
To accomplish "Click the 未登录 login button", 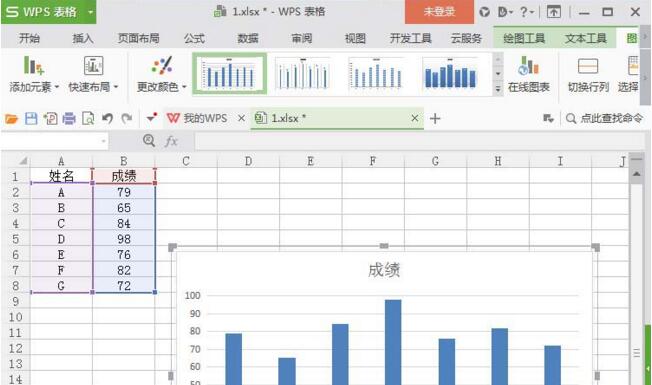I will click(439, 12).
